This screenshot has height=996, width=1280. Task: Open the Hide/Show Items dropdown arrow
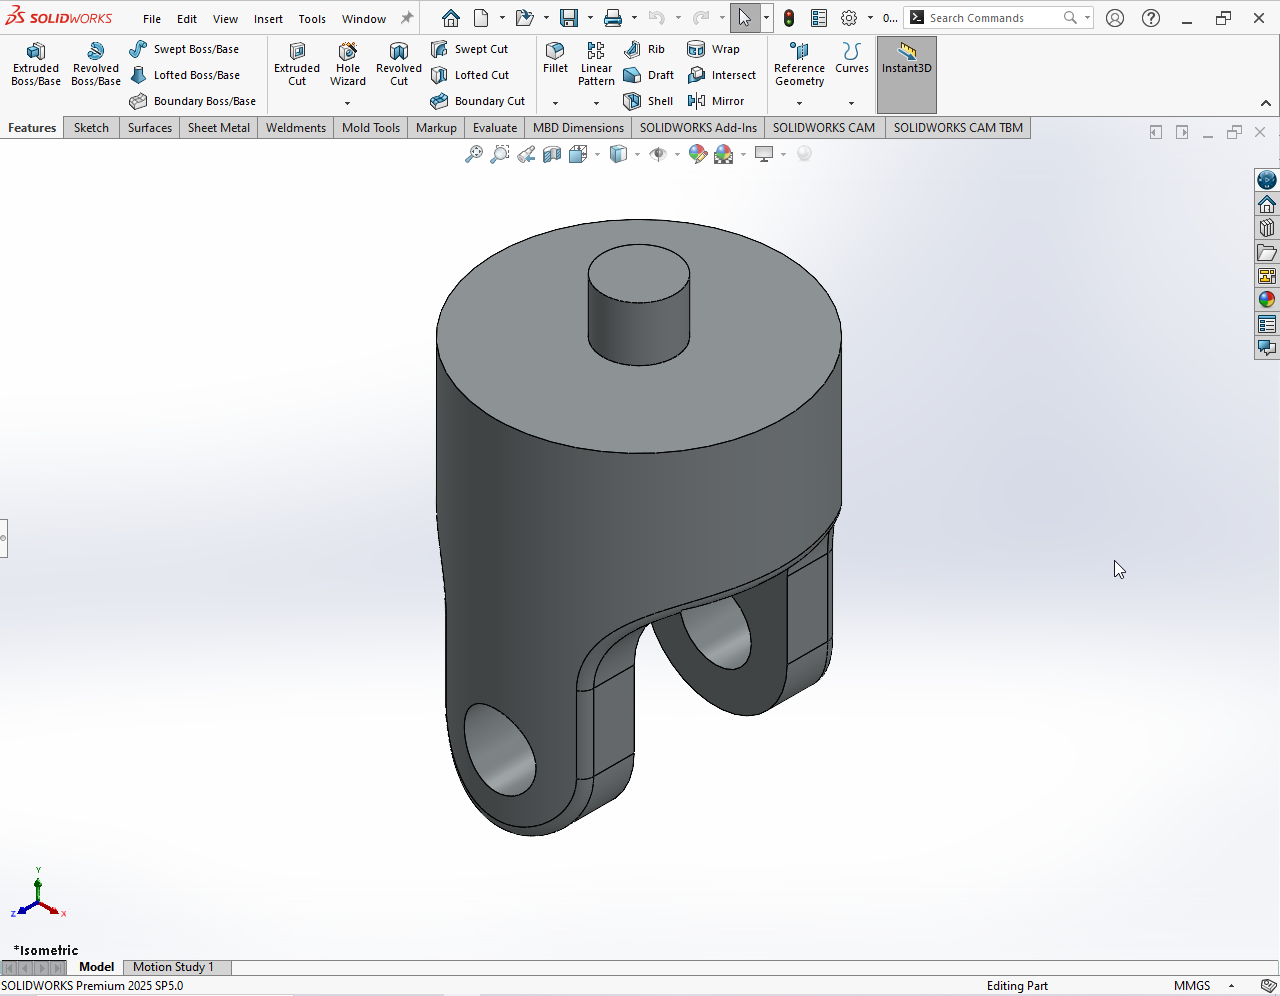coord(677,154)
